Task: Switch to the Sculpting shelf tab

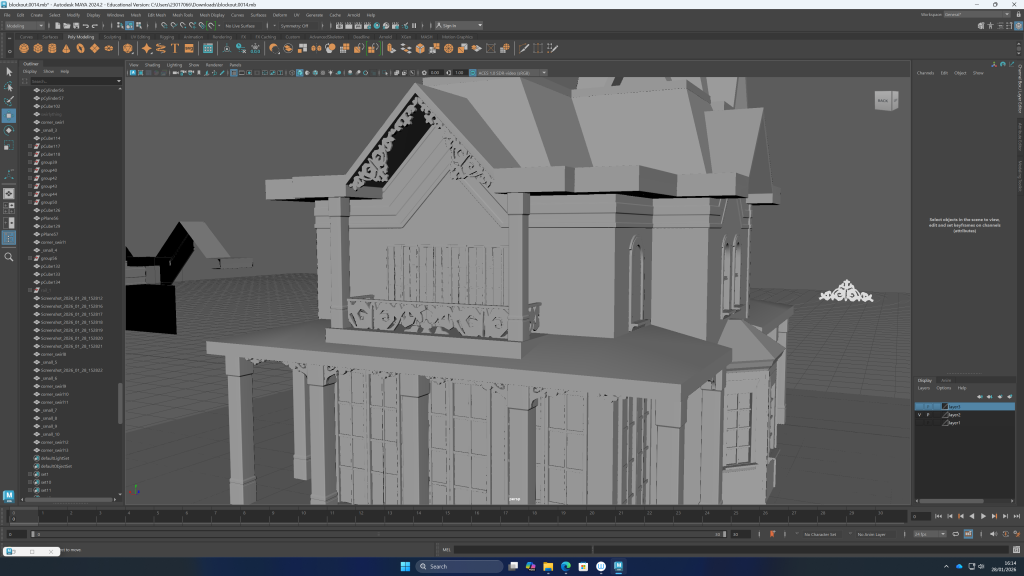Action: coord(112,37)
